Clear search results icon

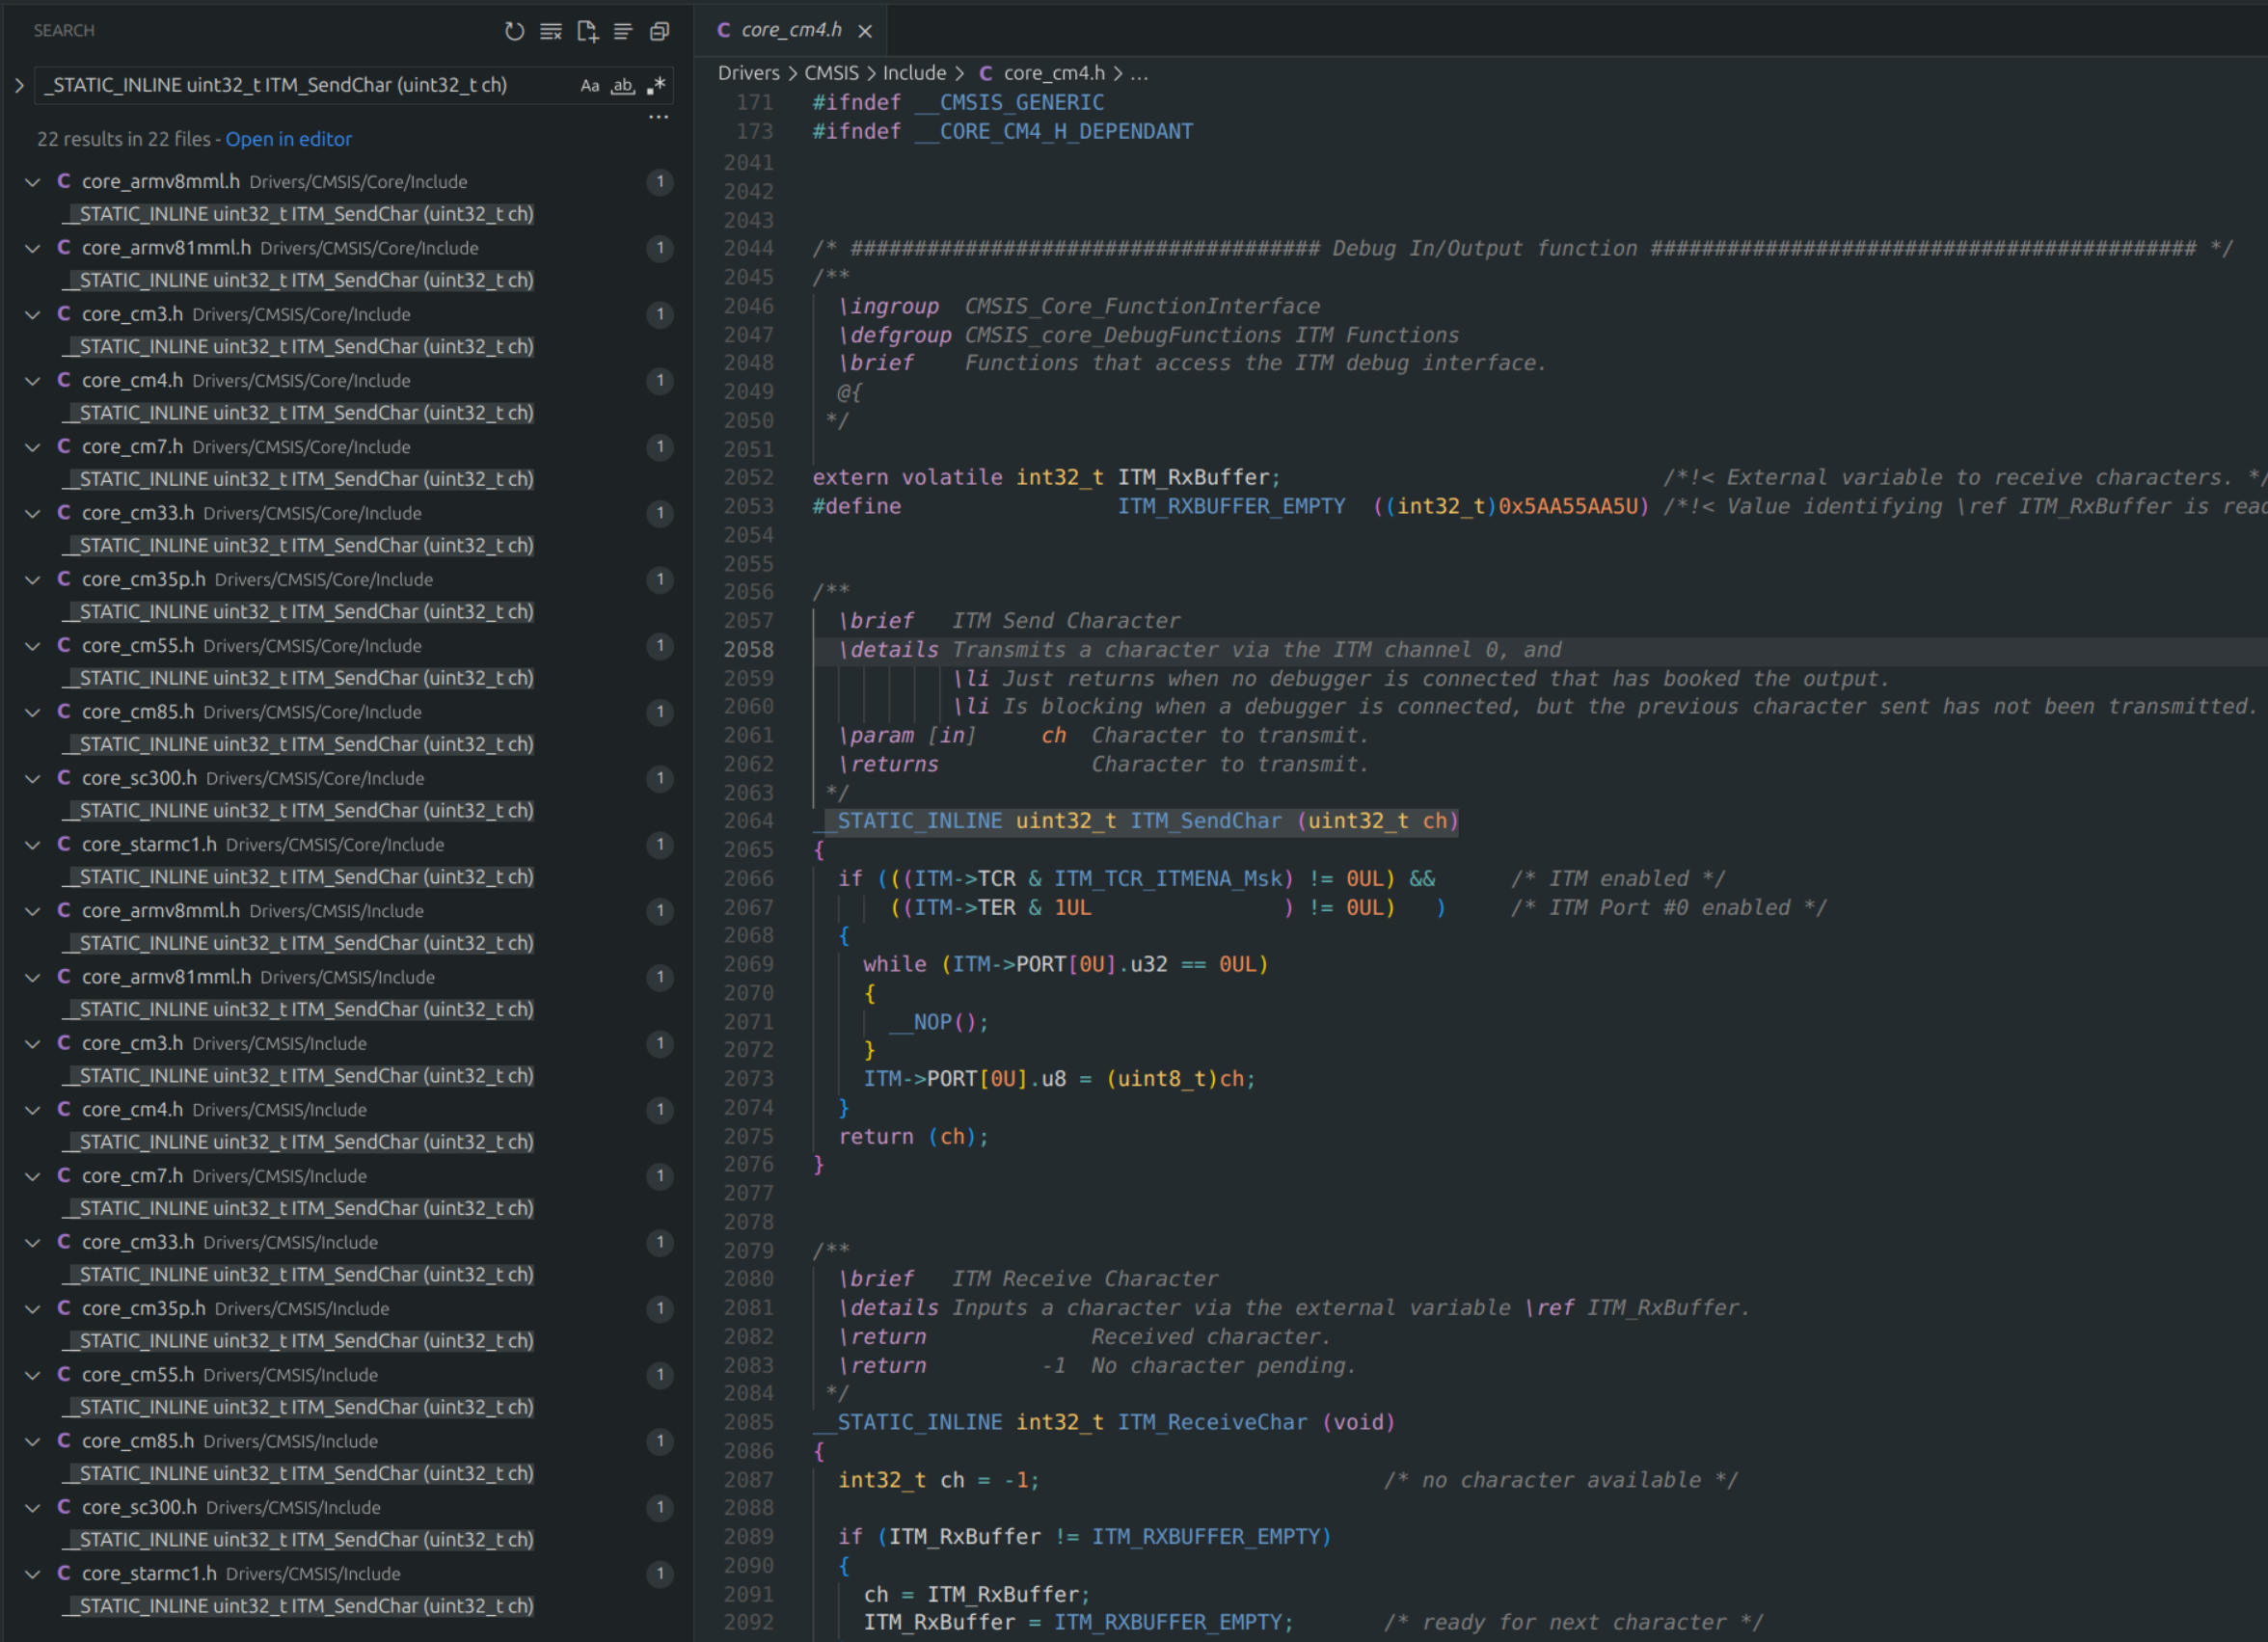click(x=551, y=31)
